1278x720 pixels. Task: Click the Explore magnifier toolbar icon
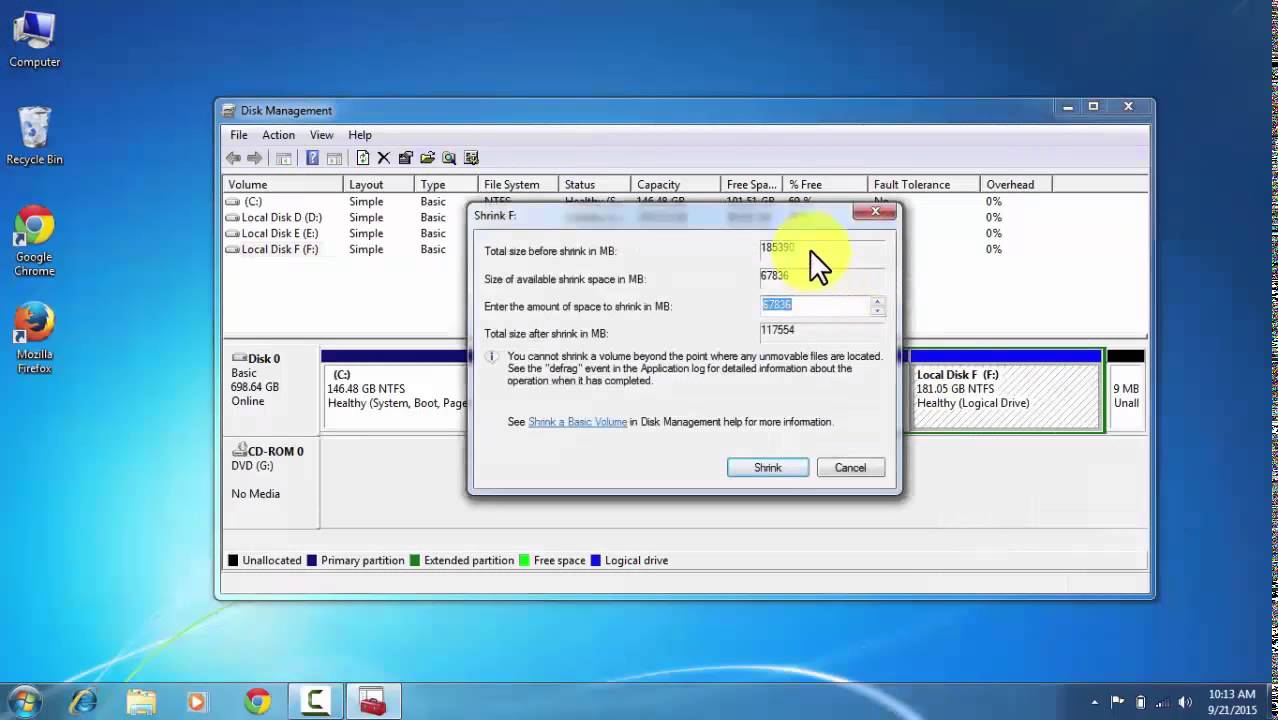pos(449,158)
